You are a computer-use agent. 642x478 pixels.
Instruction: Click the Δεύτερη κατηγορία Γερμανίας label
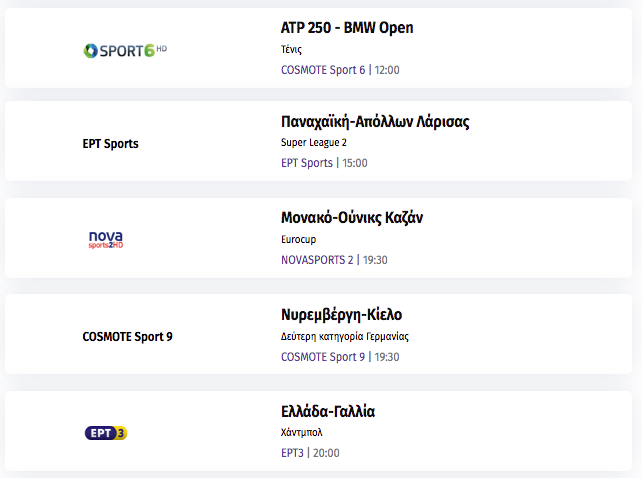tap(345, 336)
